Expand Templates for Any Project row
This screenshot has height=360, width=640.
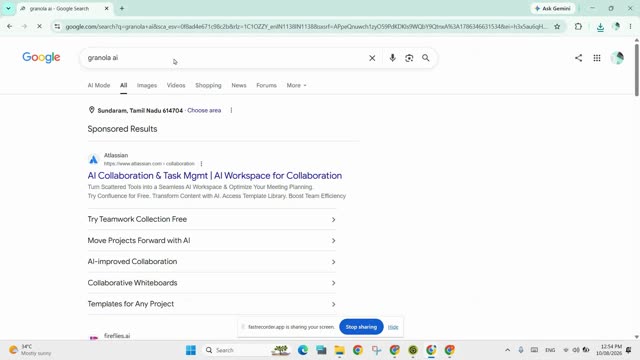coord(212,304)
